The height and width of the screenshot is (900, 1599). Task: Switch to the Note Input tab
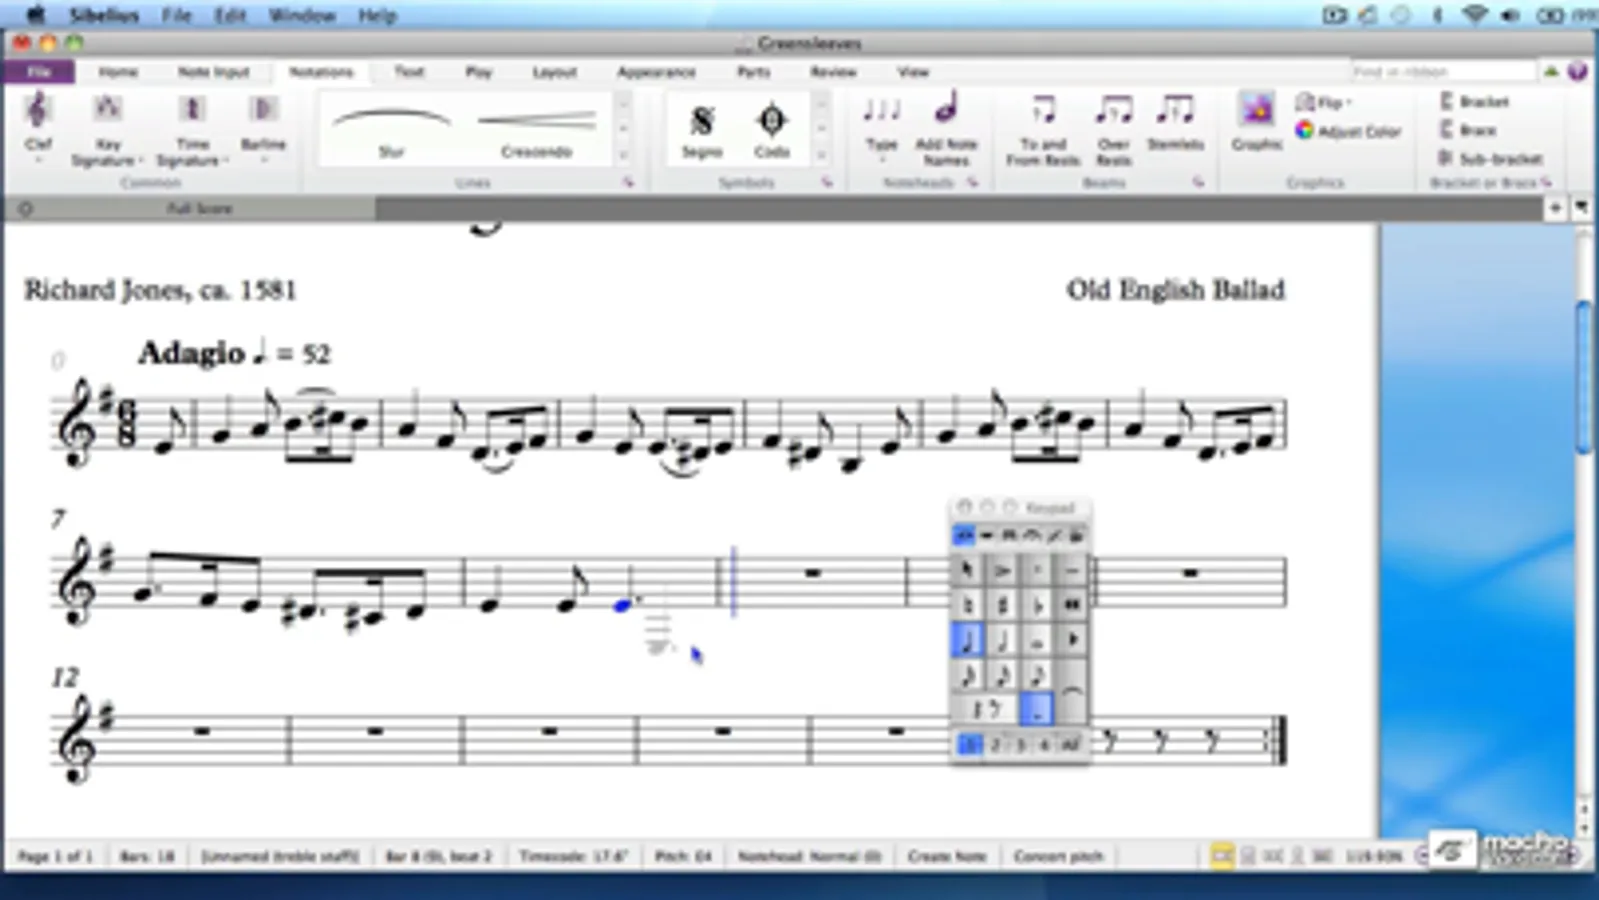coord(213,72)
